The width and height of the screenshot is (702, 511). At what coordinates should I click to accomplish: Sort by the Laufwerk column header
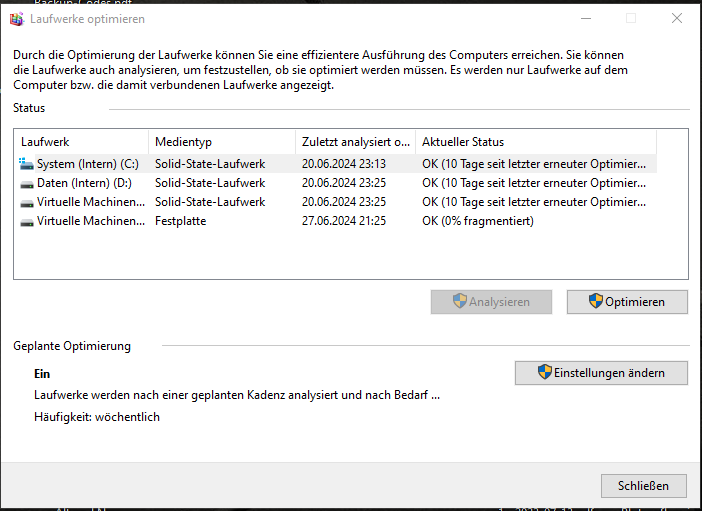click(81, 142)
